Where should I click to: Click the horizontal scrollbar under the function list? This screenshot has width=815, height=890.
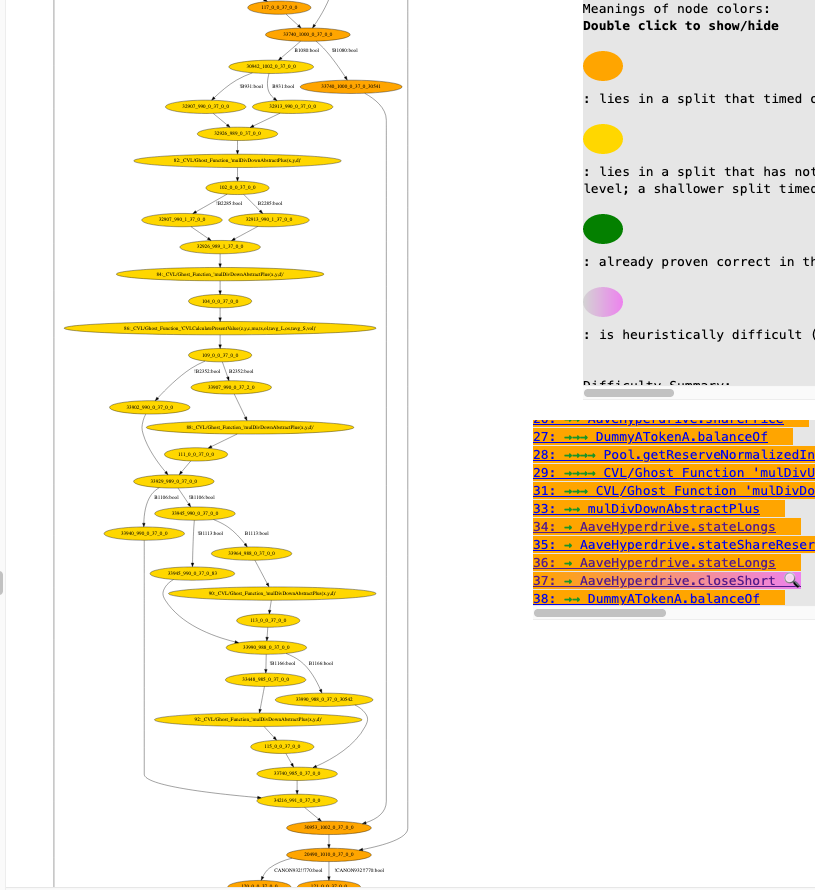tap(600, 612)
